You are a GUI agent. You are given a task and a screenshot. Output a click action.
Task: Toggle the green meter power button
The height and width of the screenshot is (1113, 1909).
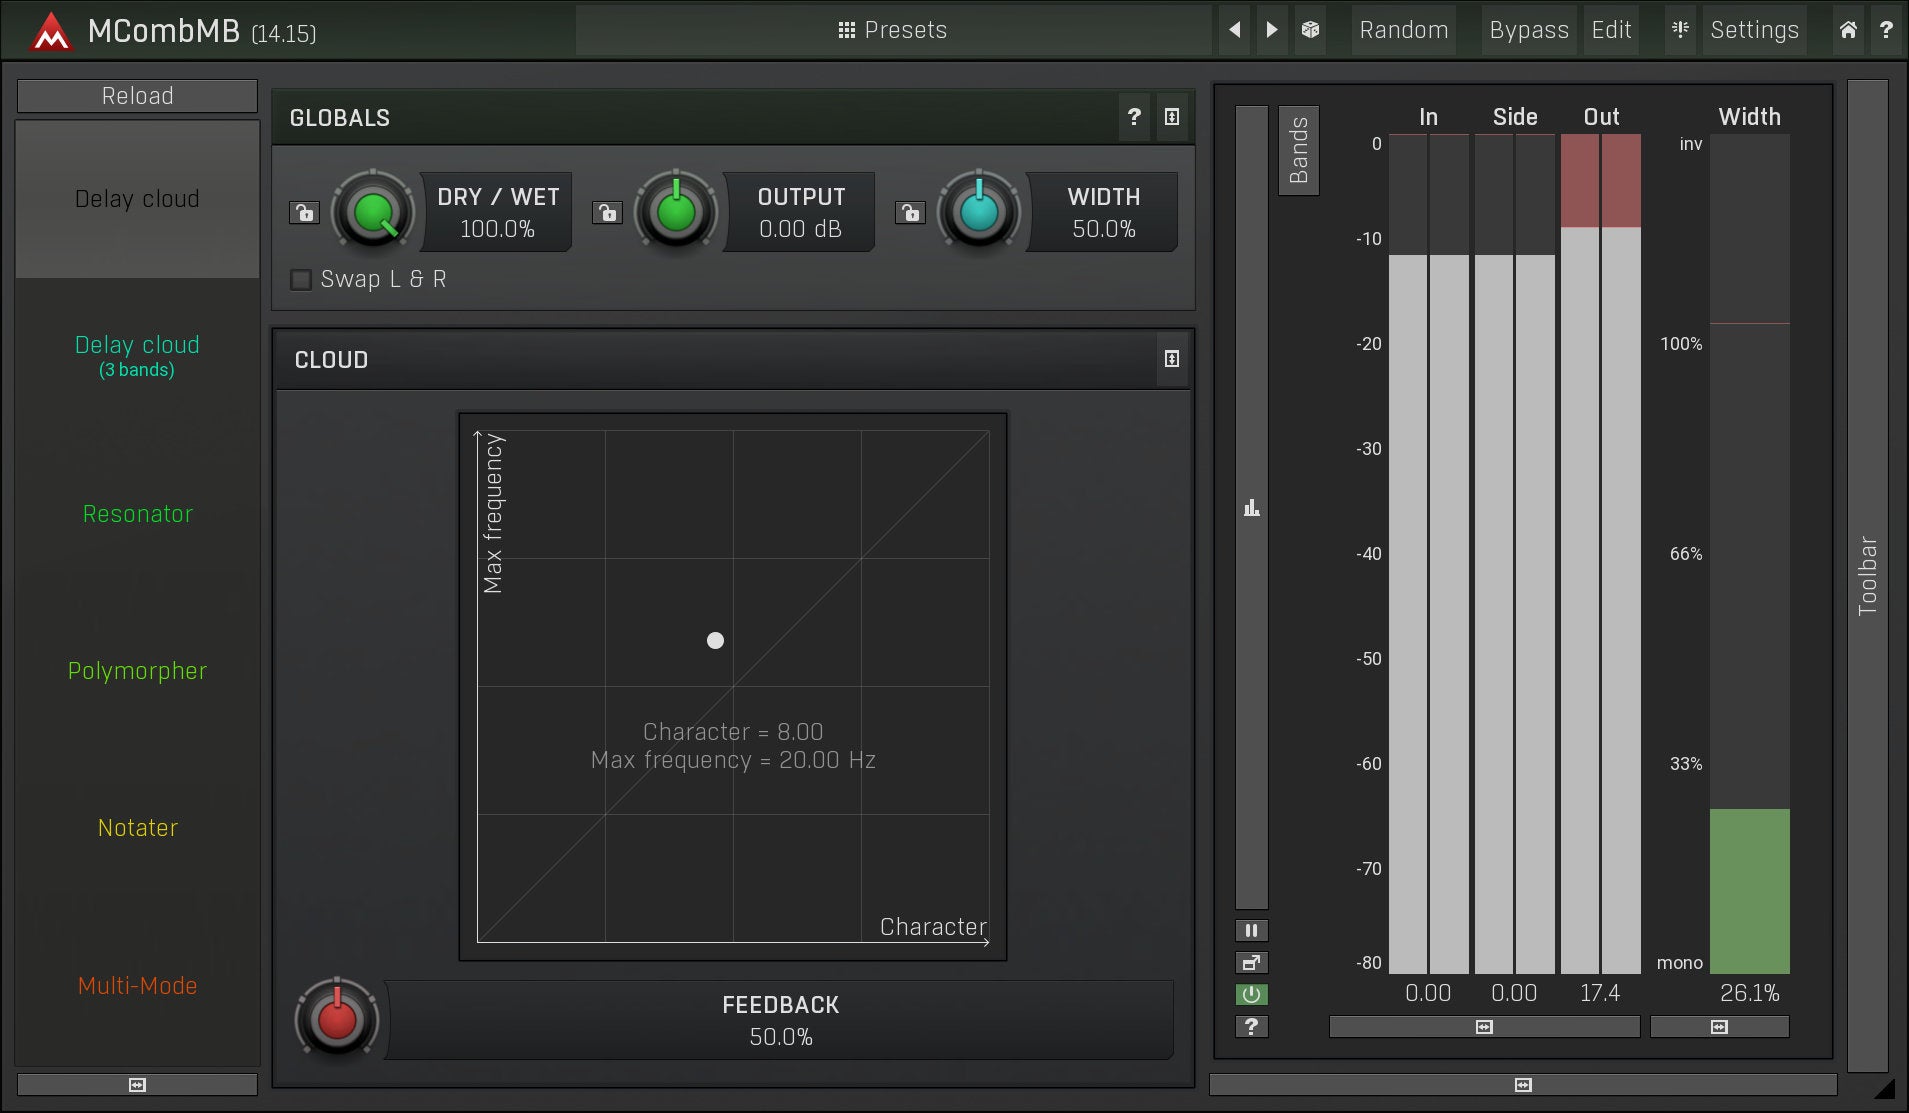tap(1251, 995)
